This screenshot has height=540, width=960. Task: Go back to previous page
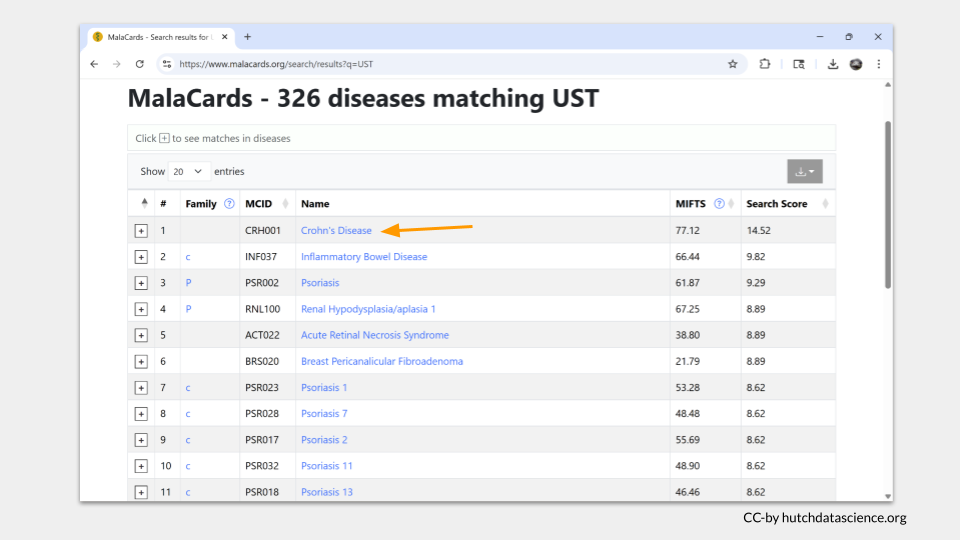[94, 64]
